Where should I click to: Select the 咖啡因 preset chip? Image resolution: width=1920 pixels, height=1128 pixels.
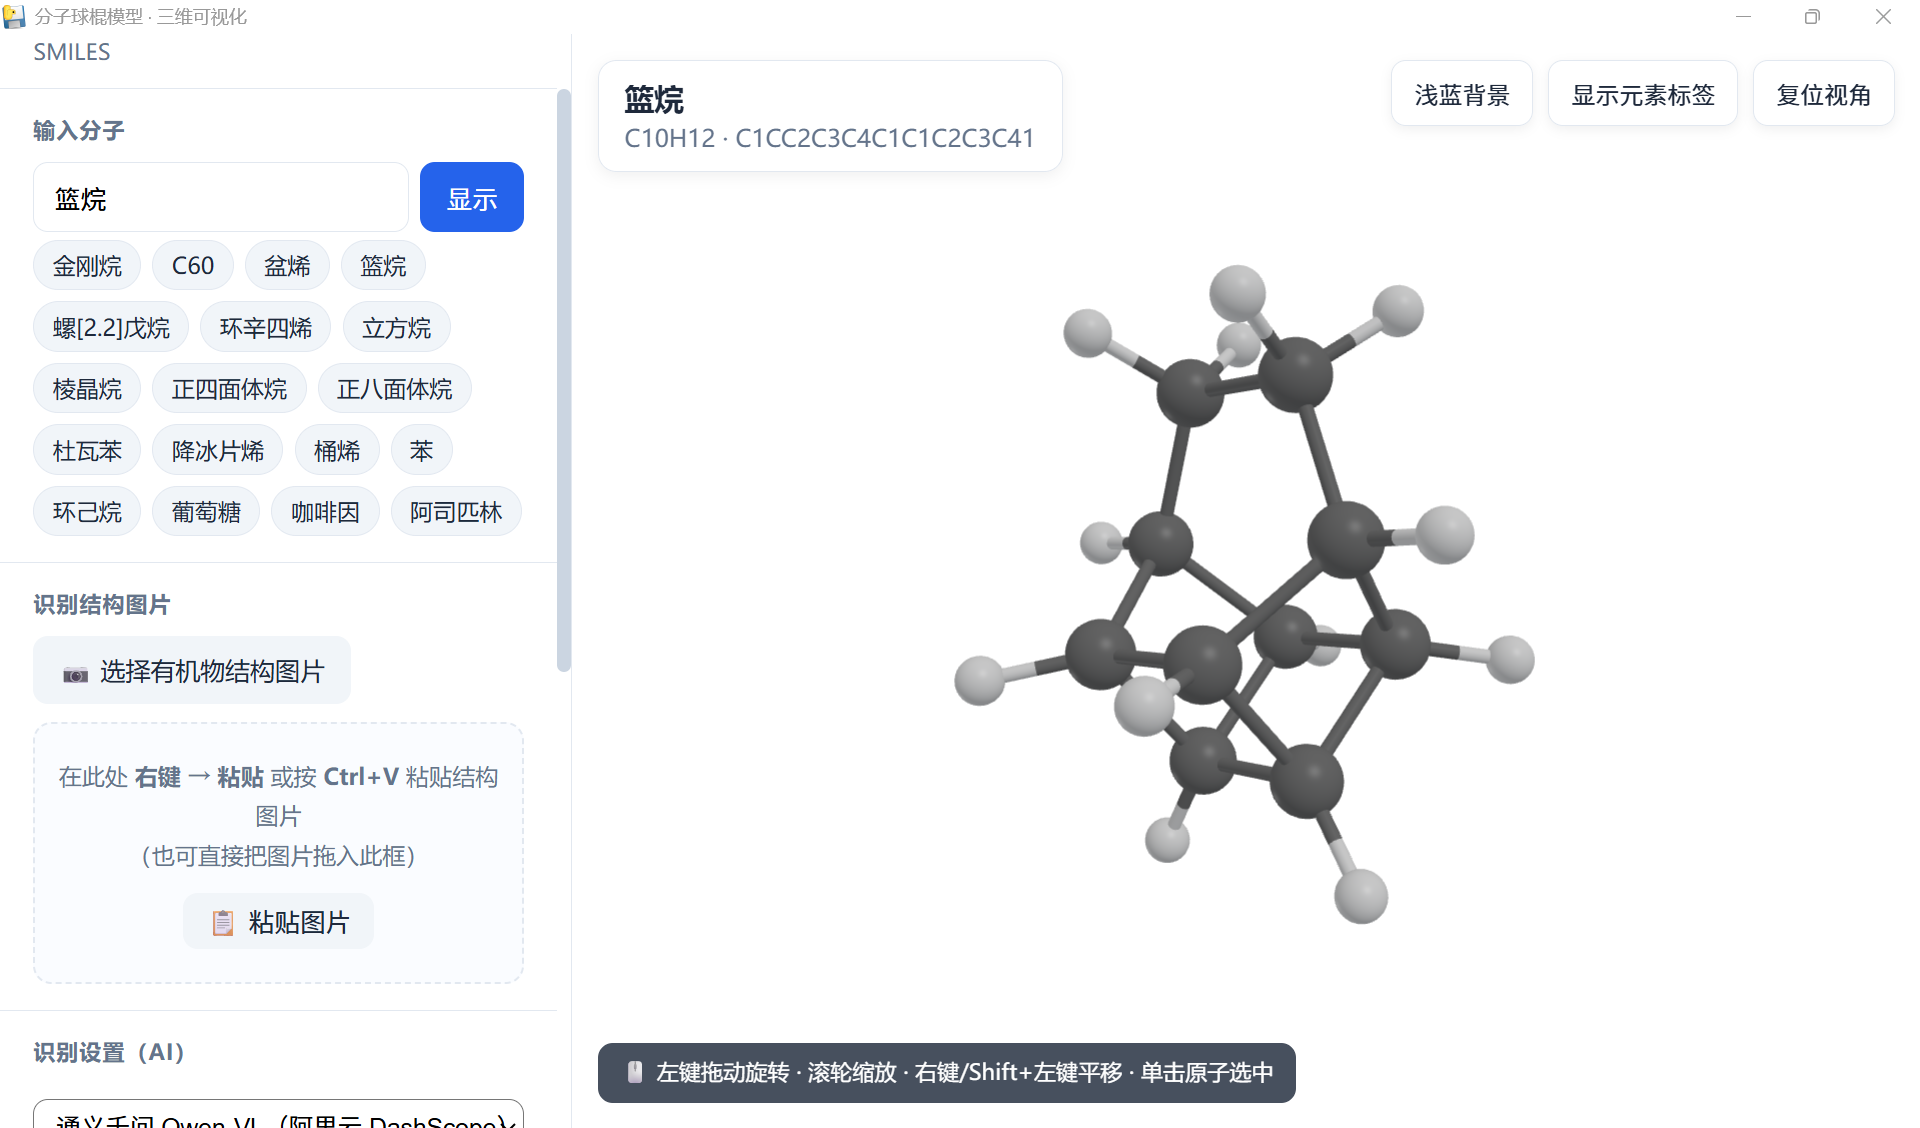click(325, 511)
